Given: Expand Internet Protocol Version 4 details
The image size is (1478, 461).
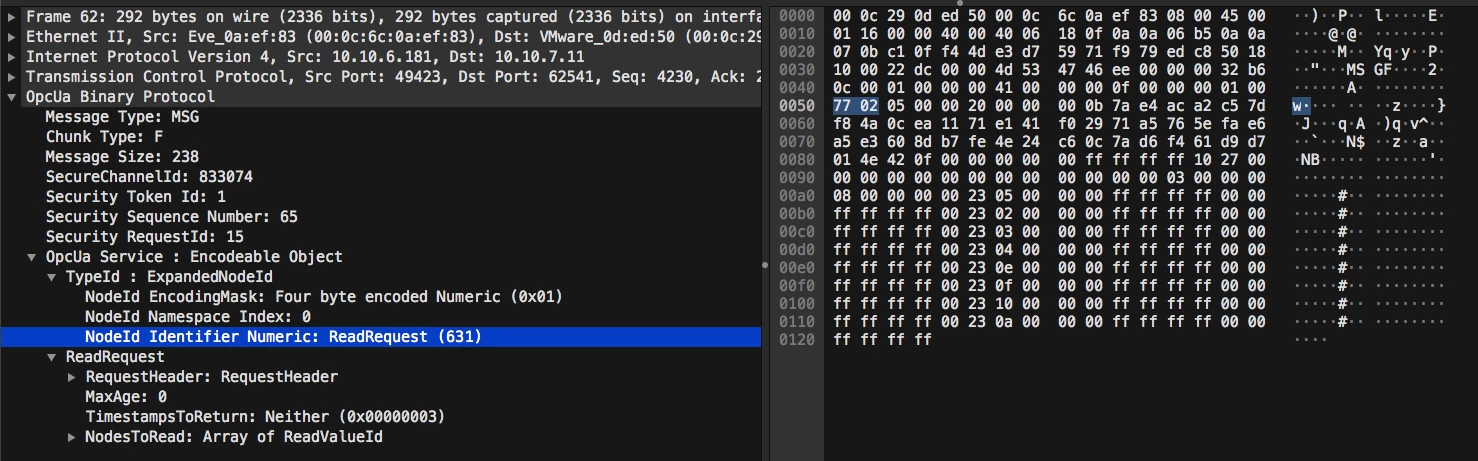Looking at the screenshot, I should point(11,57).
